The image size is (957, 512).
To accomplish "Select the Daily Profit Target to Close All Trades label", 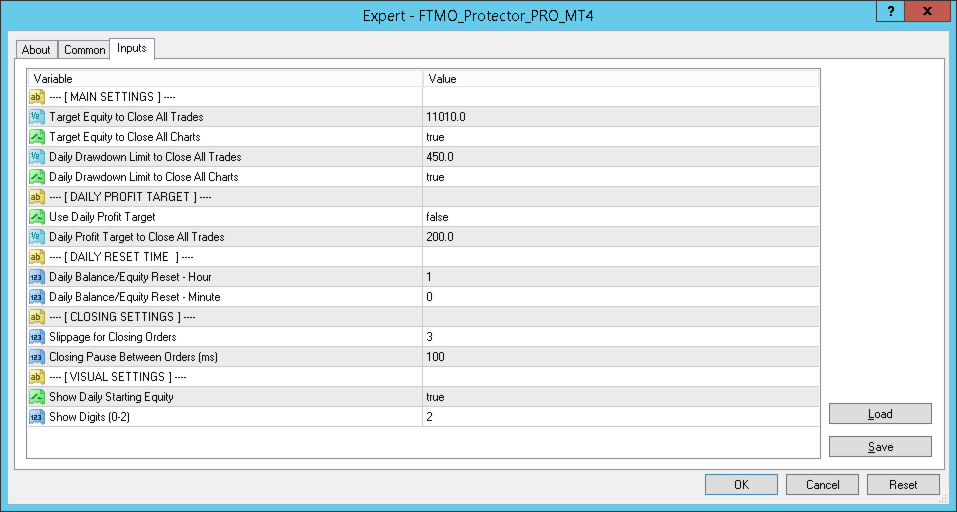I will (137, 237).
